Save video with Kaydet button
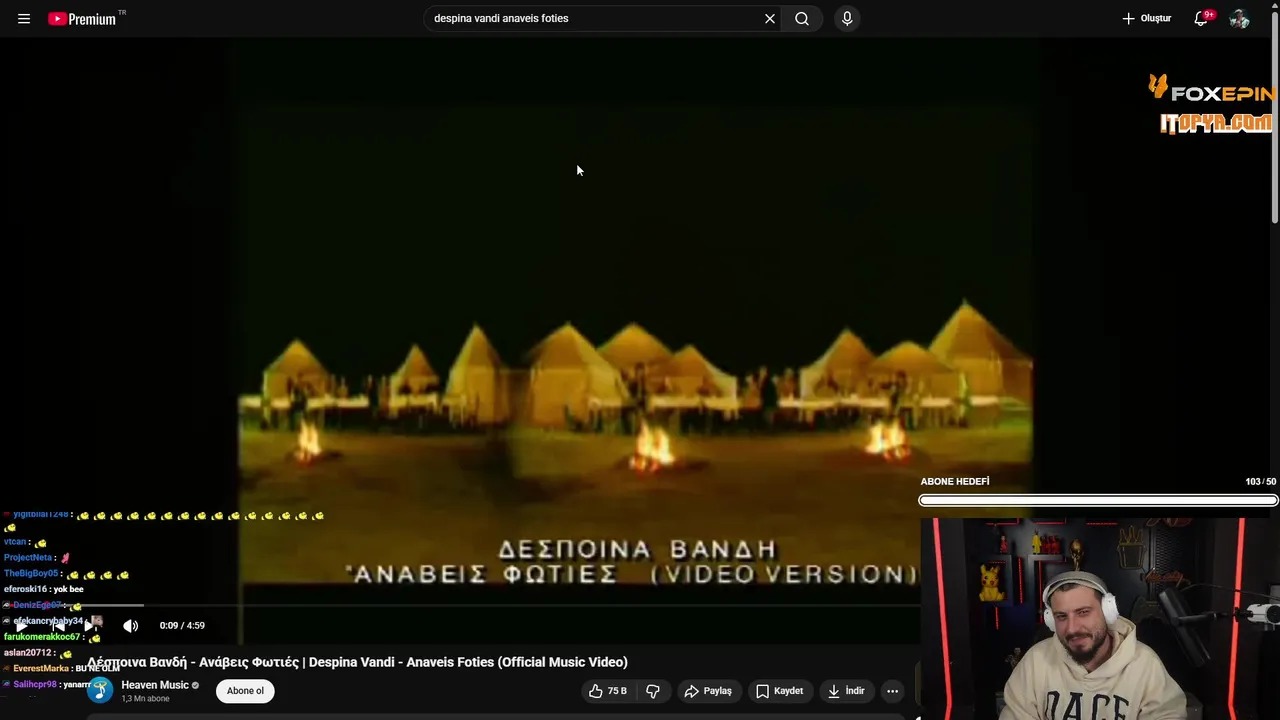This screenshot has height=720, width=1280. pos(779,691)
